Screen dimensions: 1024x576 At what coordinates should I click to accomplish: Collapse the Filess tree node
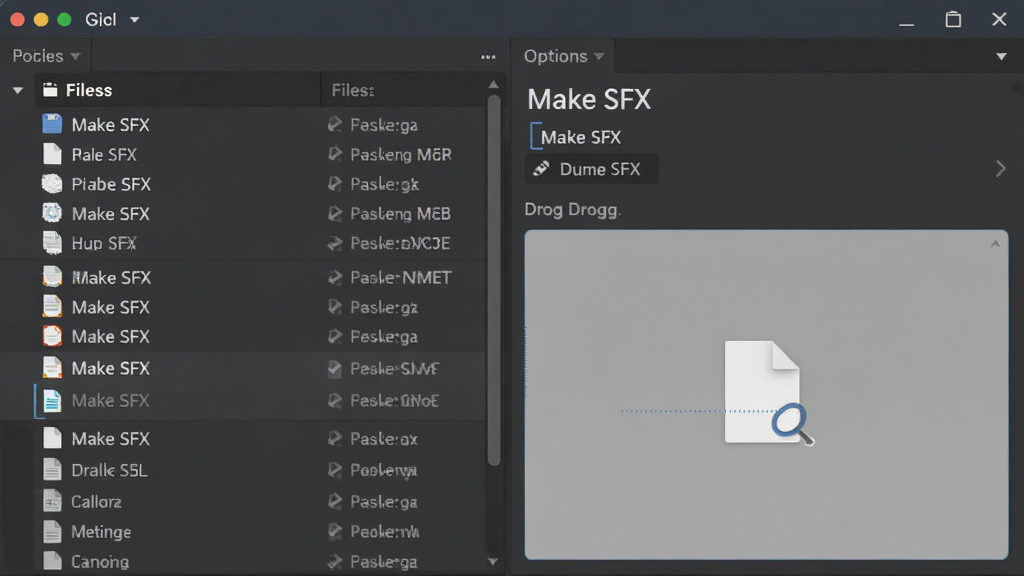coord(18,90)
